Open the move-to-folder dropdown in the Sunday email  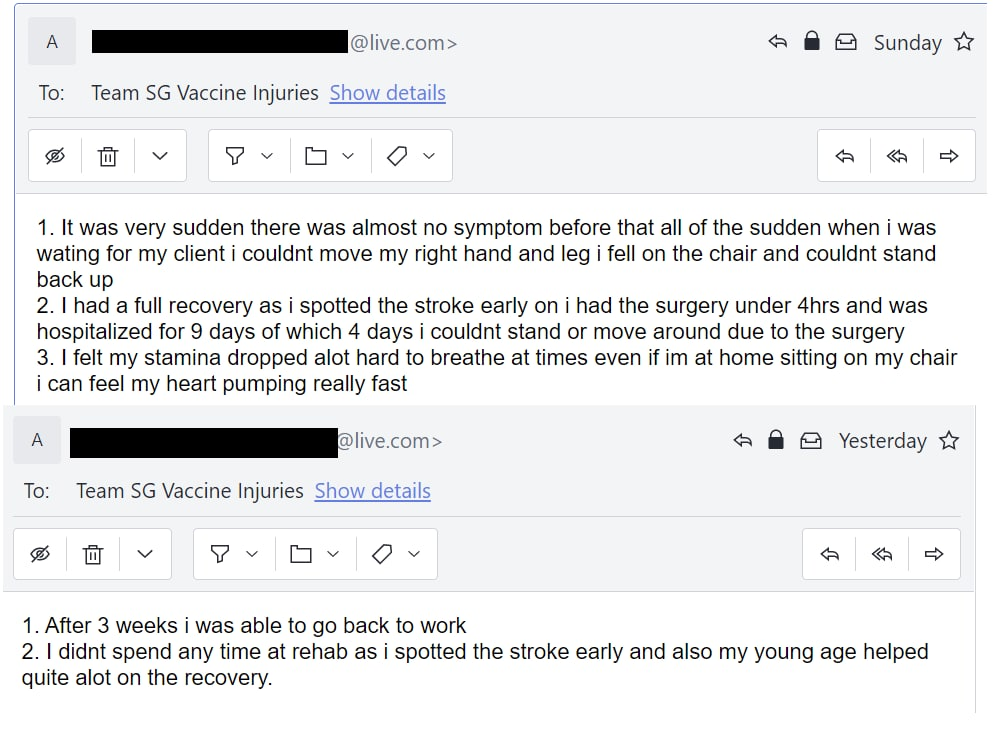click(x=348, y=156)
